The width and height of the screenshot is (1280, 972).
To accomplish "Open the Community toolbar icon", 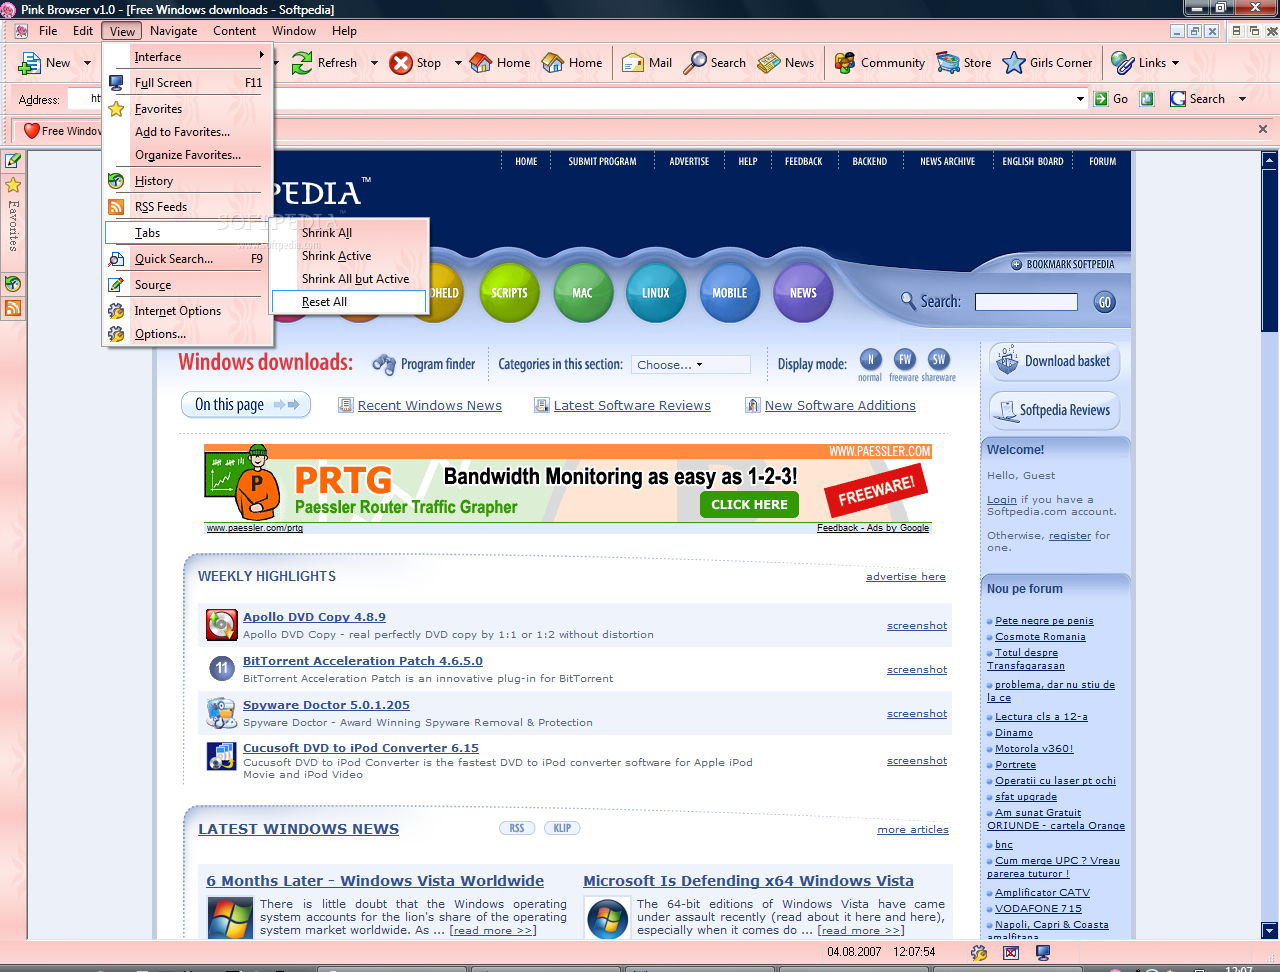I will (x=845, y=63).
